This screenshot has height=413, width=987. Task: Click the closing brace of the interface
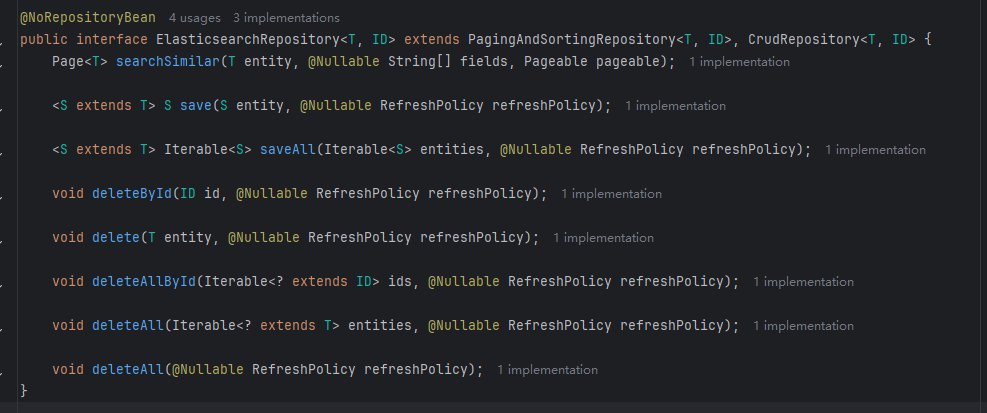[24, 390]
